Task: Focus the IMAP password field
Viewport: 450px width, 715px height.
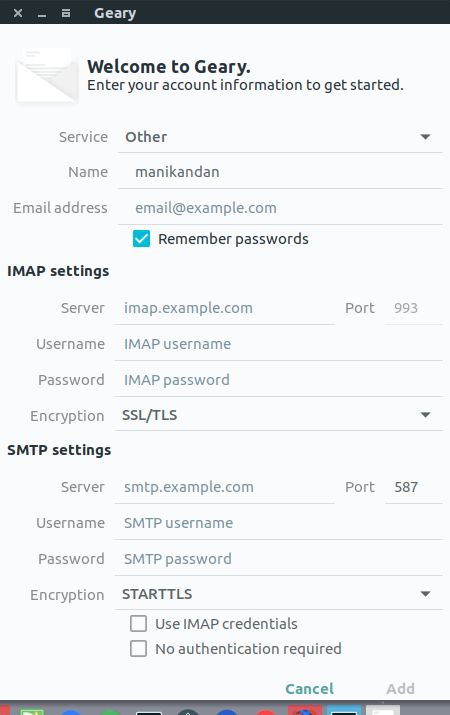Action: [x=279, y=380]
